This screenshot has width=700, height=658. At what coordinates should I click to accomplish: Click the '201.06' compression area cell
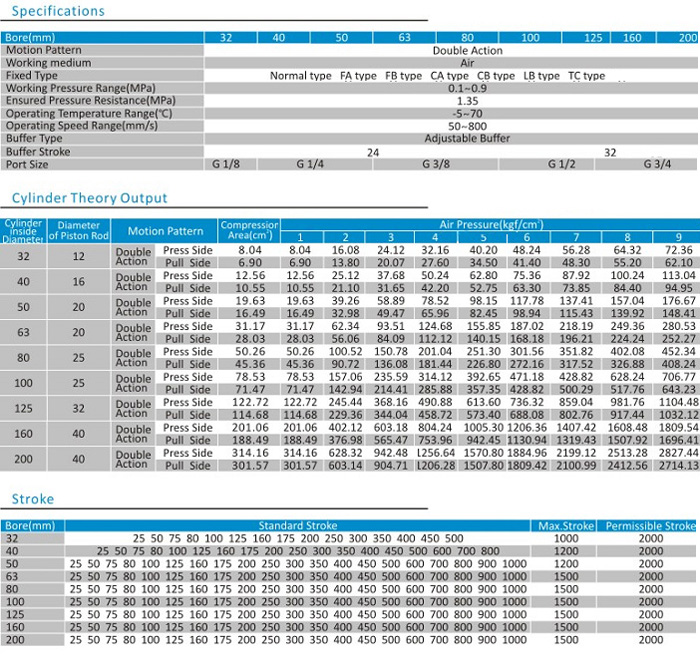[250, 428]
